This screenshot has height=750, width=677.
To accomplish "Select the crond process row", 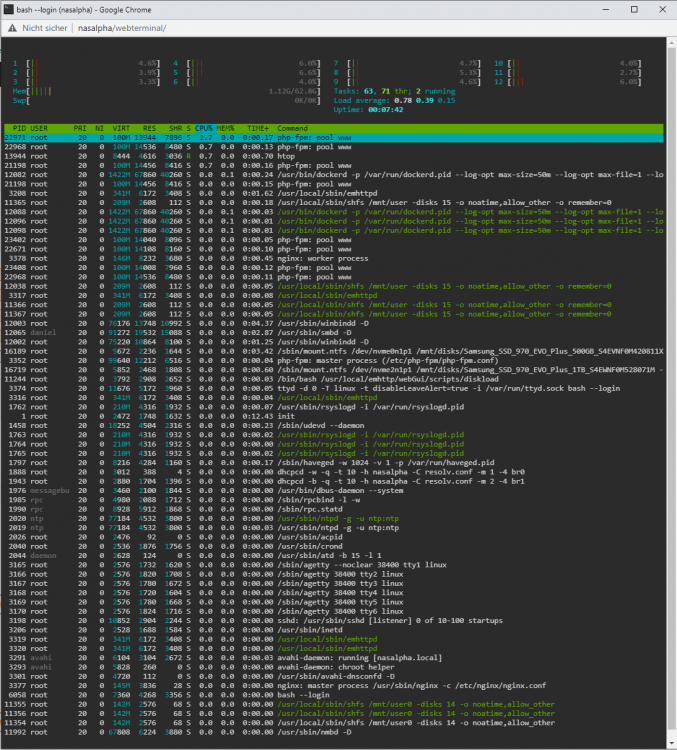I will pyautogui.click(x=333, y=546).
